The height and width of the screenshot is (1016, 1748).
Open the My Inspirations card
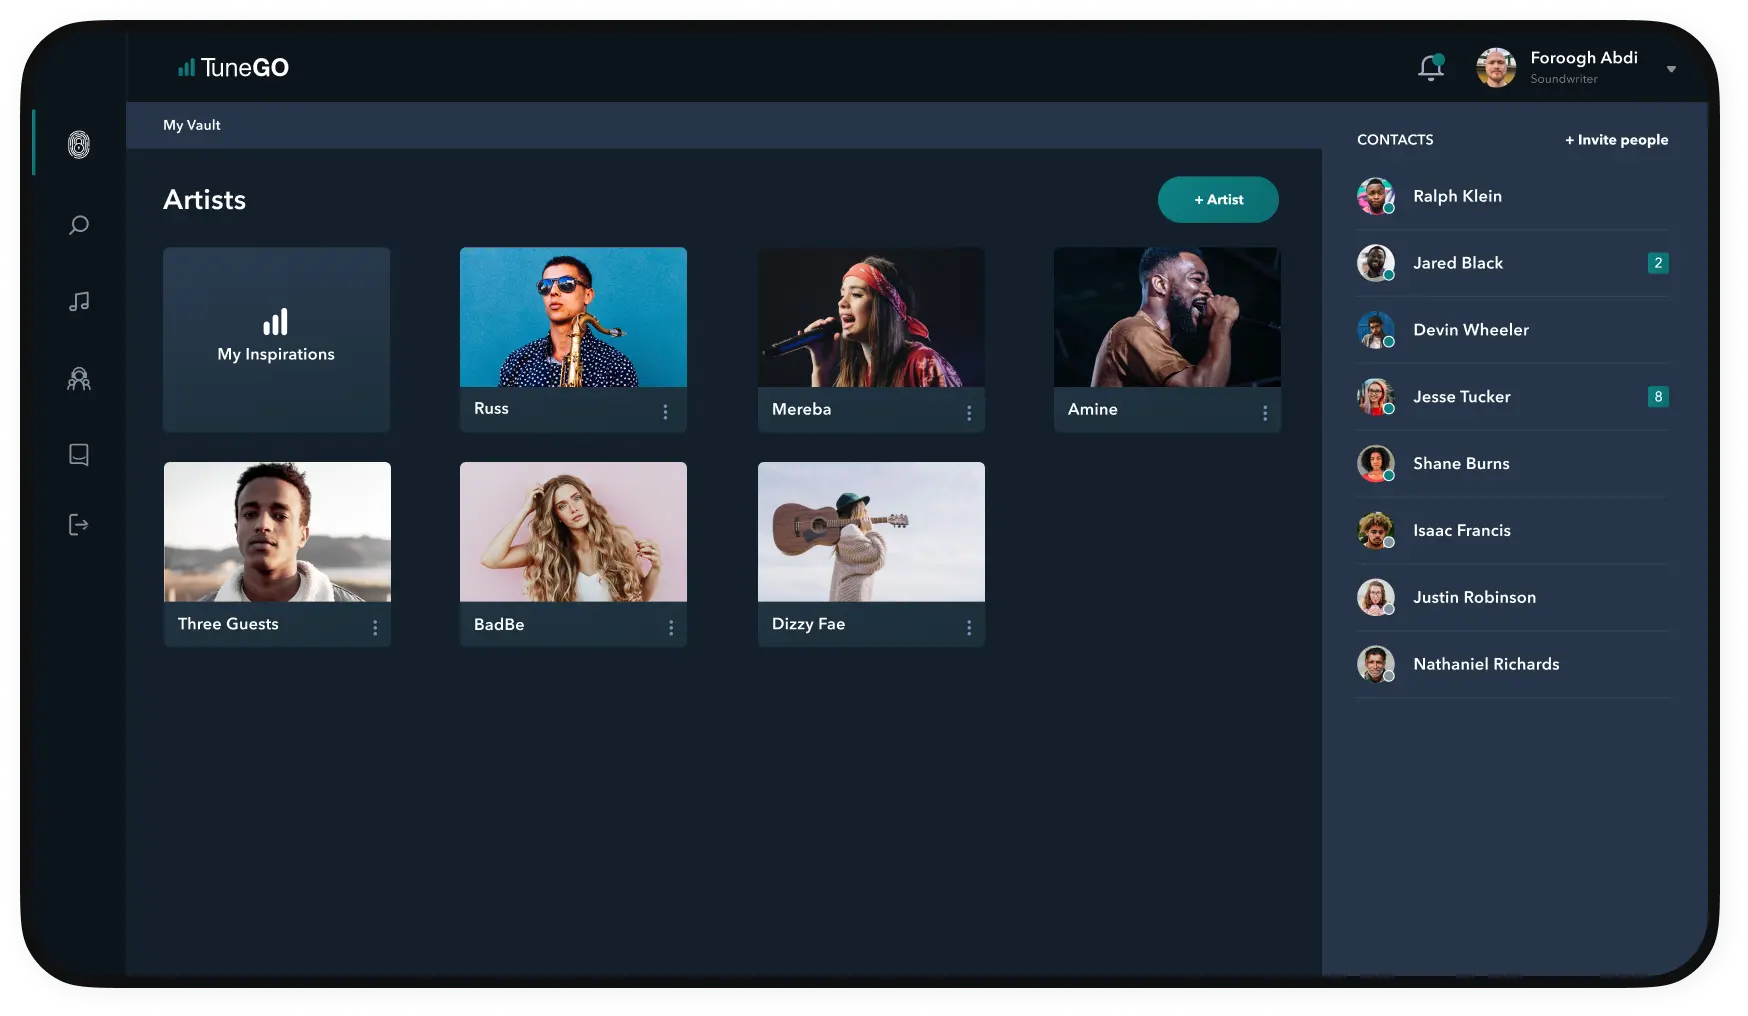pos(276,339)
